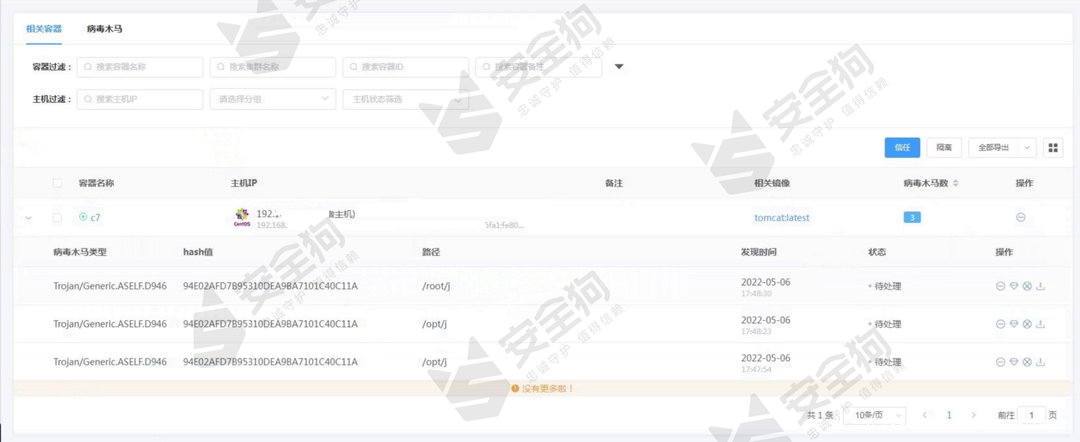
Task: Open the 10条/页 page size dropdown
Action: pos(878,415)
